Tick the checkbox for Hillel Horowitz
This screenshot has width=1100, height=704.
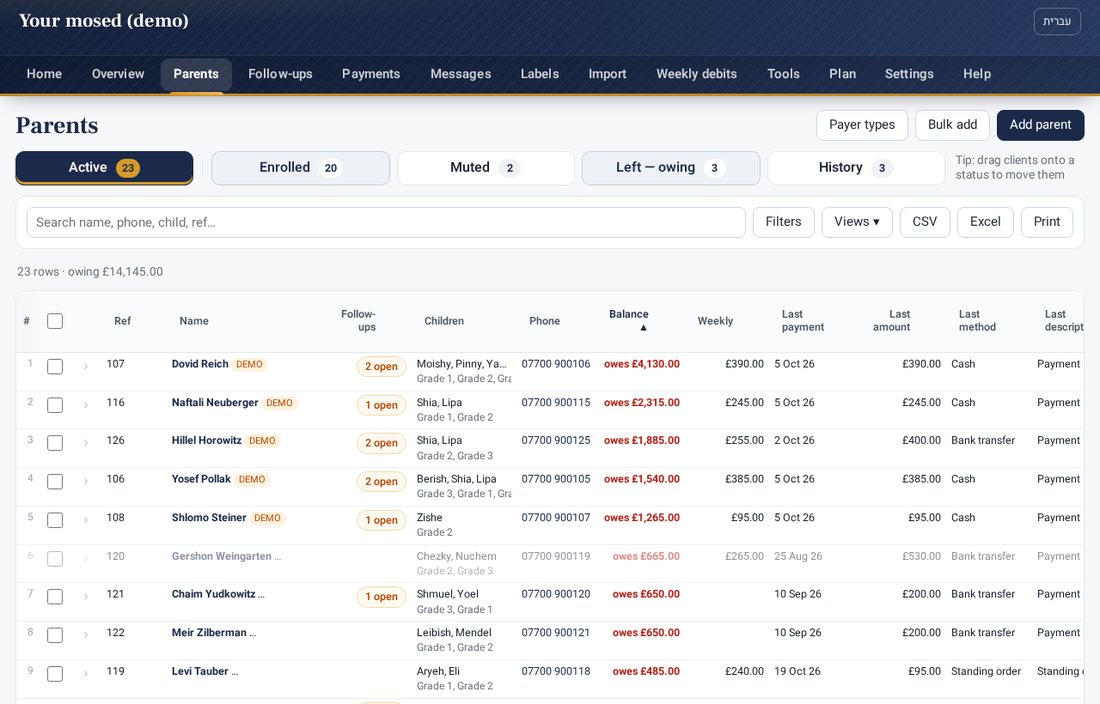click(55, 443)
